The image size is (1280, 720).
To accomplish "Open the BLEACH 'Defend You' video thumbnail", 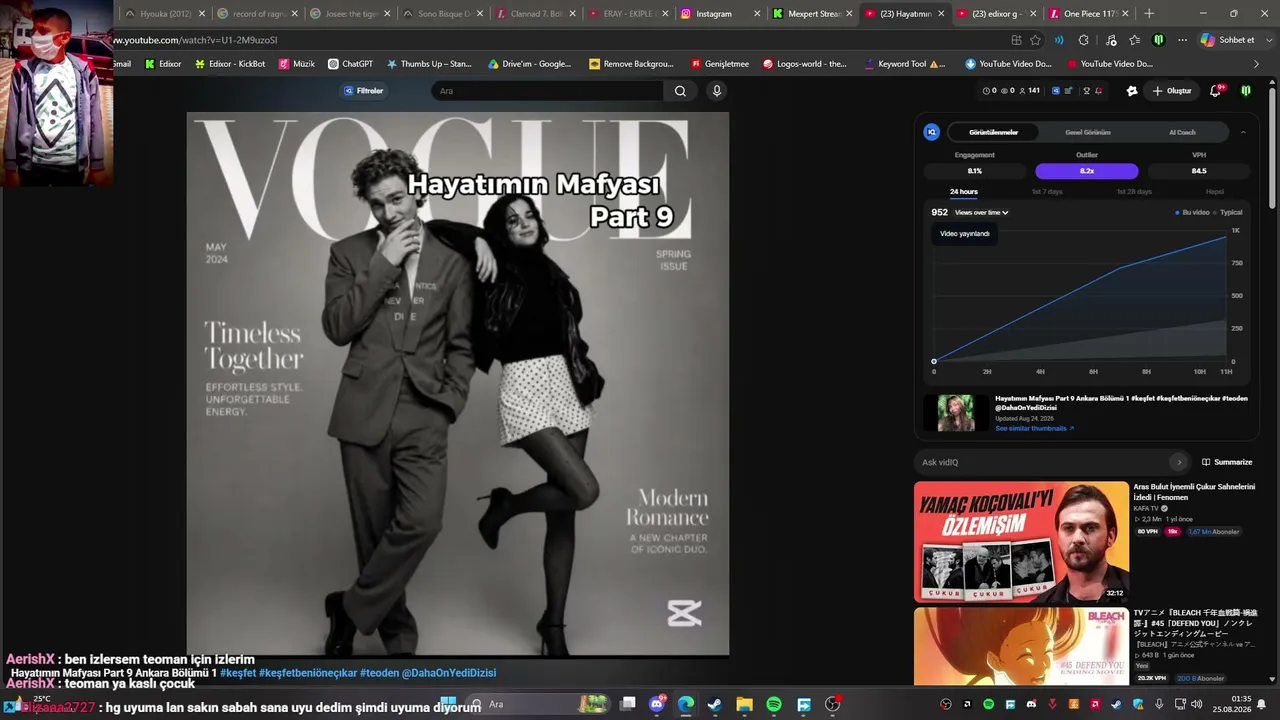I will coord(1021,646).
